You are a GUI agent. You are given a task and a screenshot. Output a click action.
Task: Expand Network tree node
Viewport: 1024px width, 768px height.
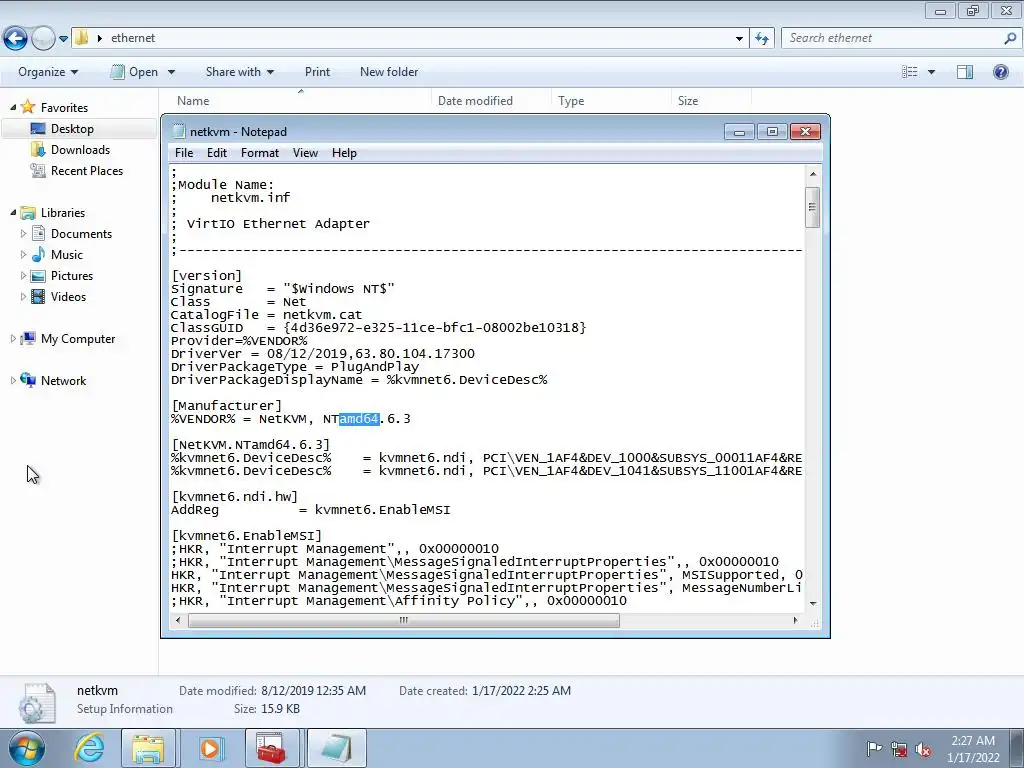click(13, 380)
